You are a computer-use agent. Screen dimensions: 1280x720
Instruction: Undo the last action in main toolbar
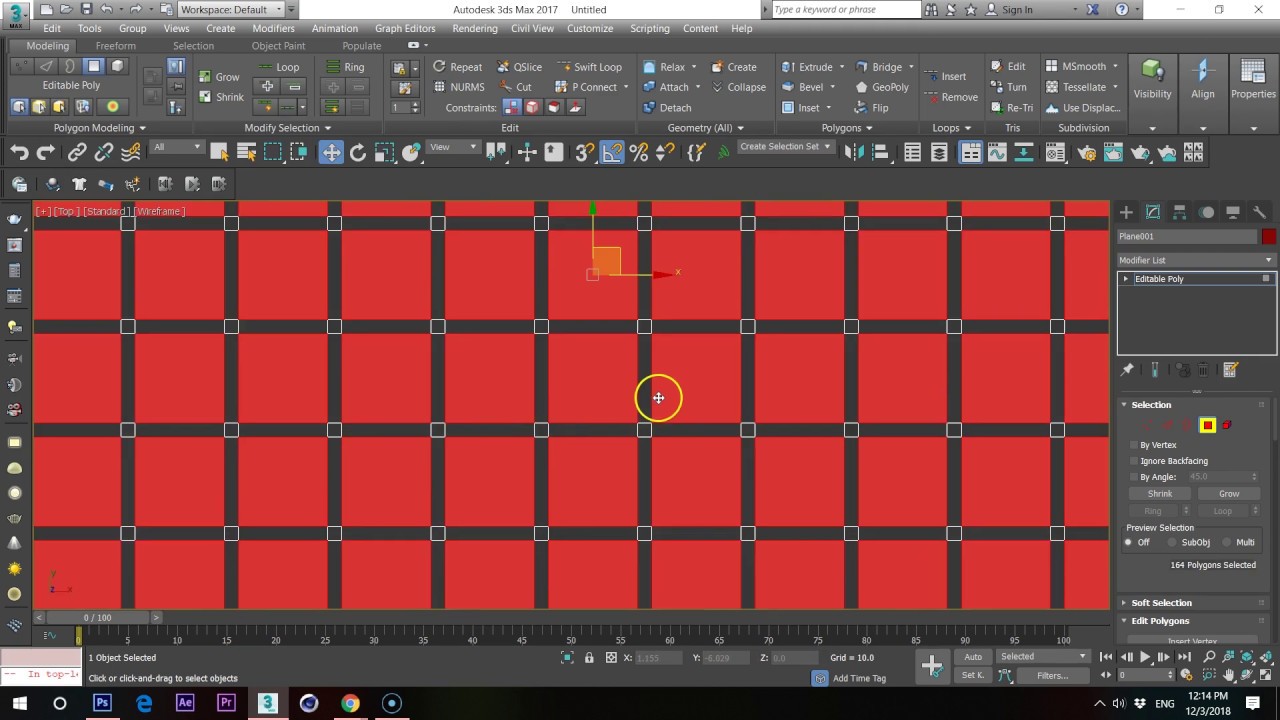tap(19, 152)
